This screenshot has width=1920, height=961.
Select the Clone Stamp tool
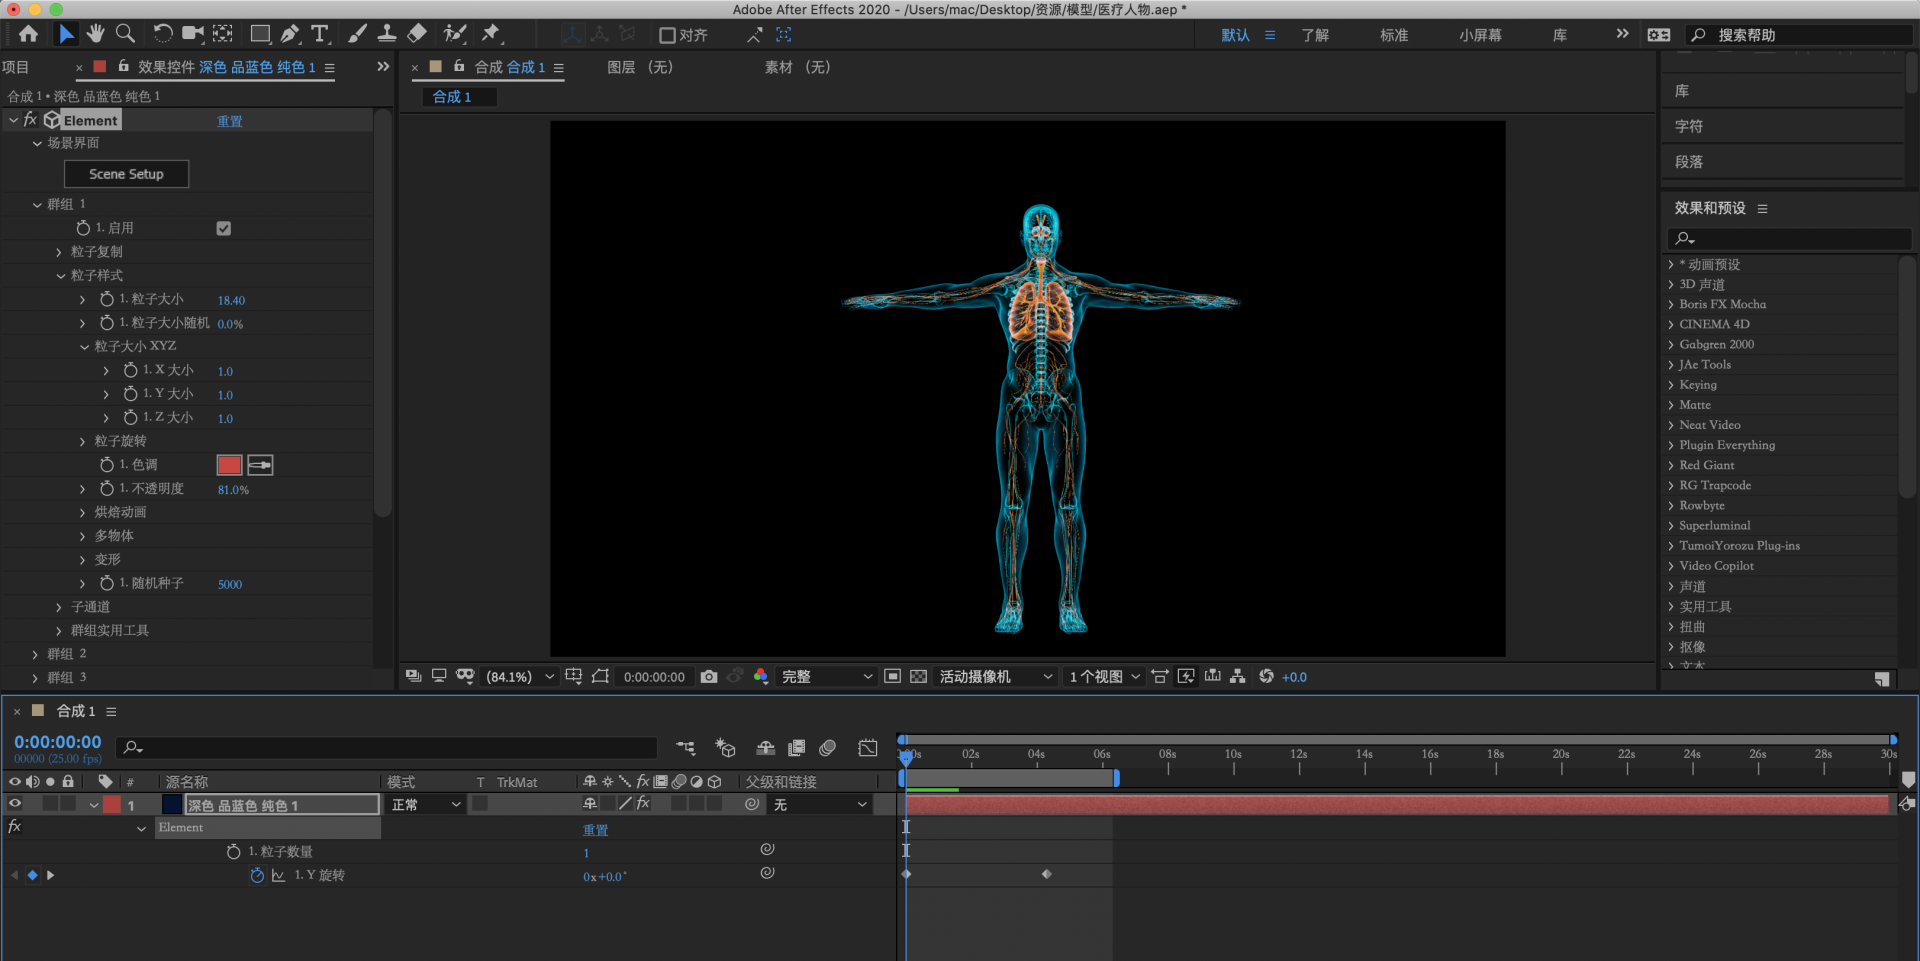click(x=387, y=34)
